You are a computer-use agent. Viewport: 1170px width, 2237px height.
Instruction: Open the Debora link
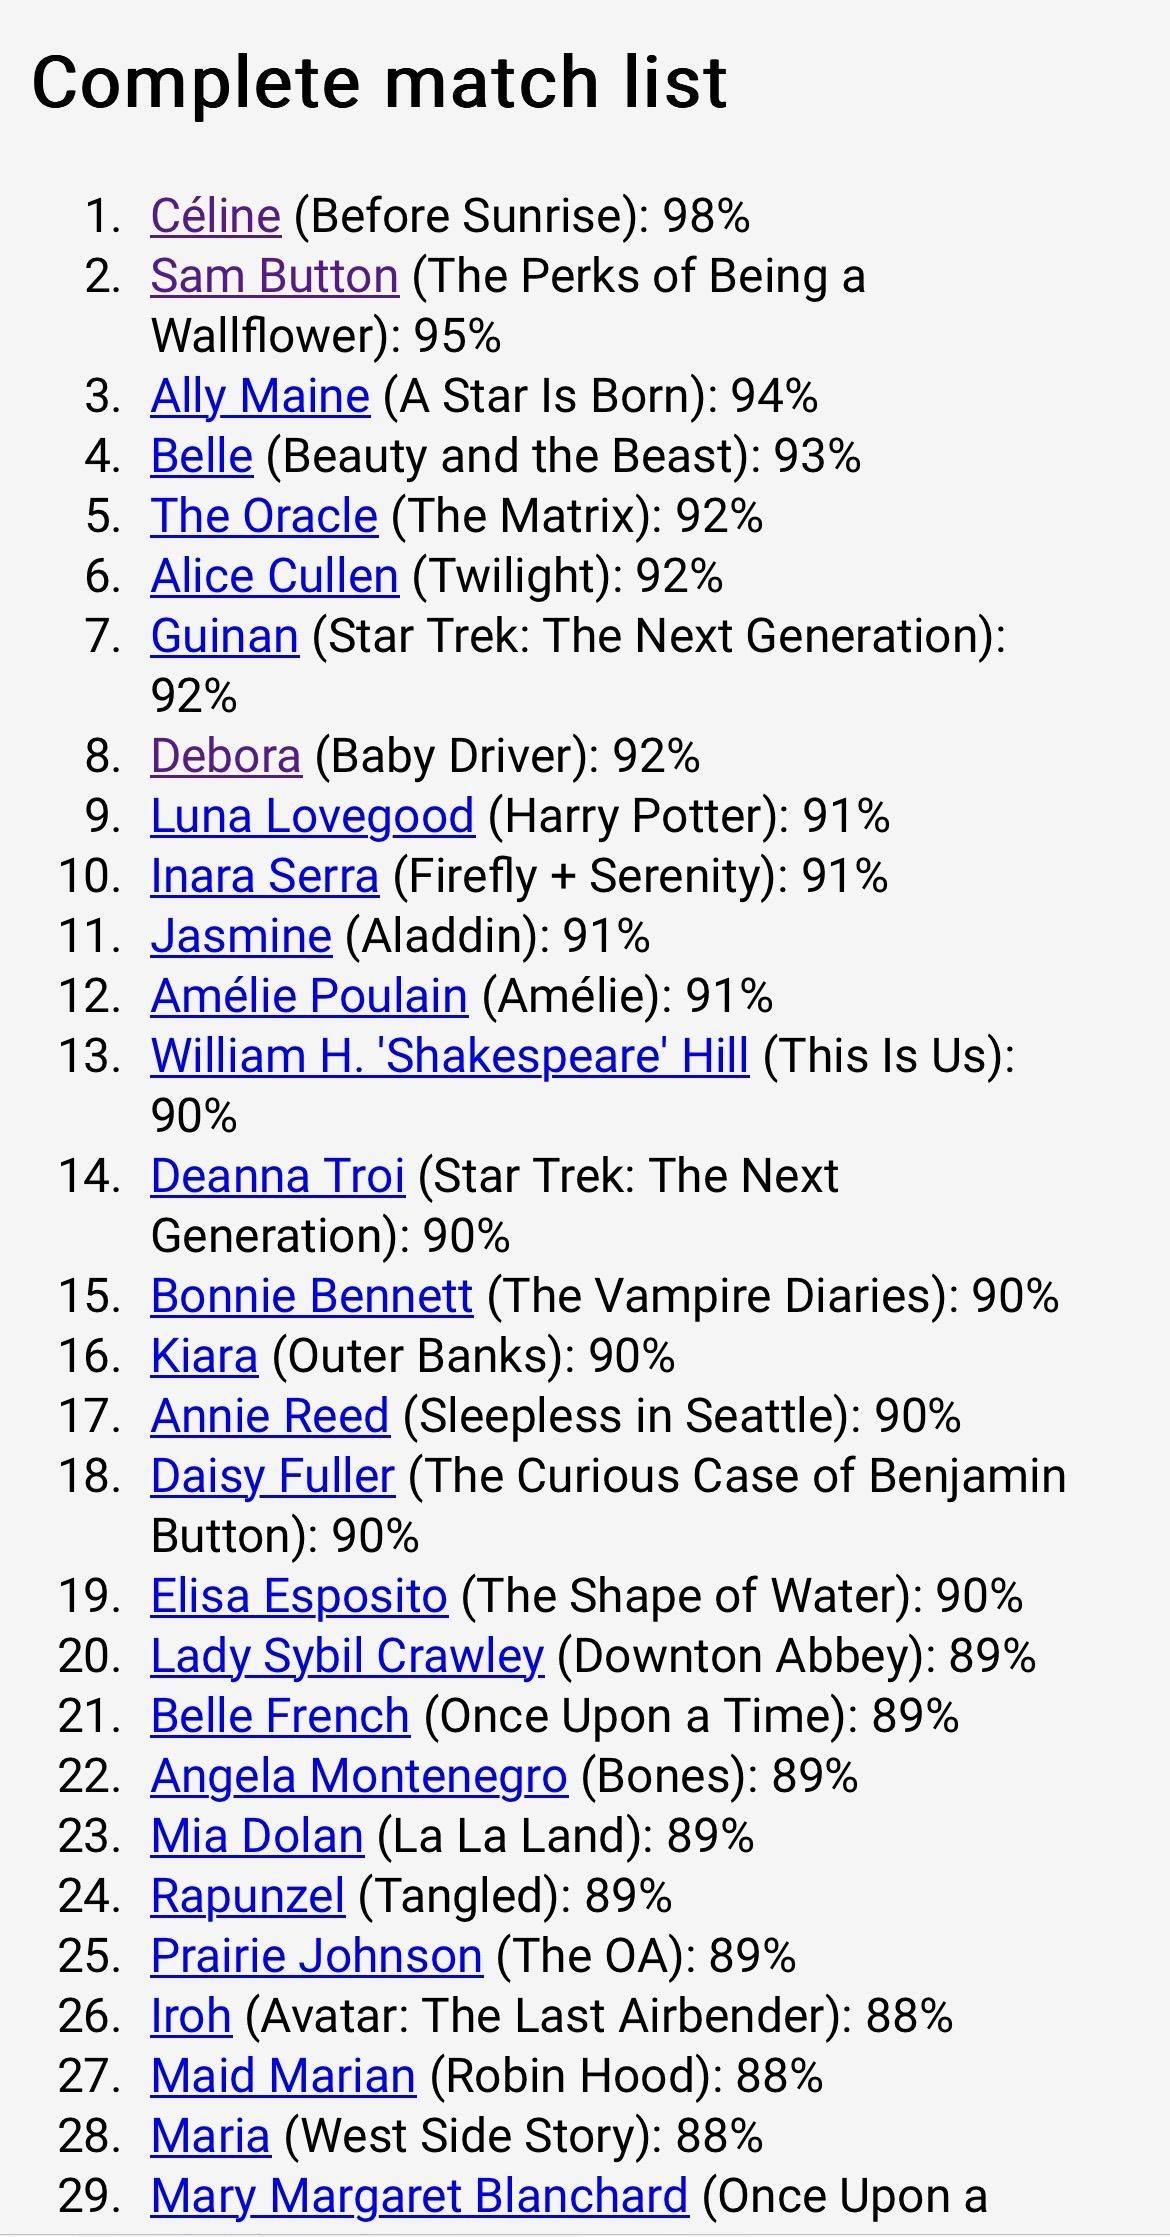[x=226, y=756]
